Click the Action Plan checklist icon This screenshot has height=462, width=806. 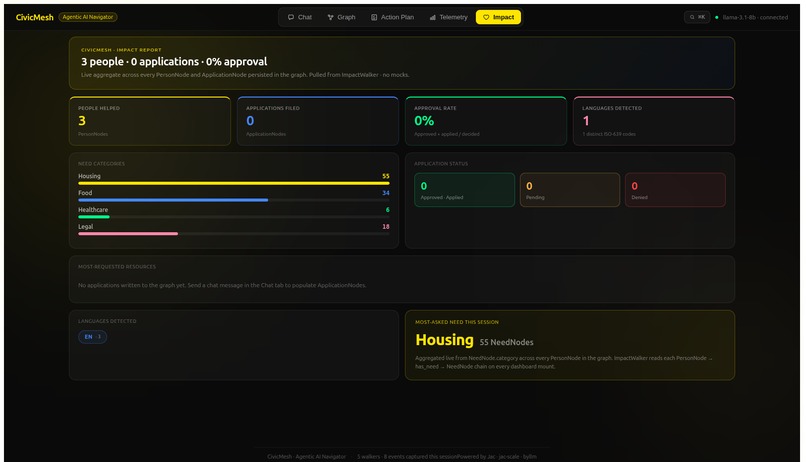[x=374, y=17]
